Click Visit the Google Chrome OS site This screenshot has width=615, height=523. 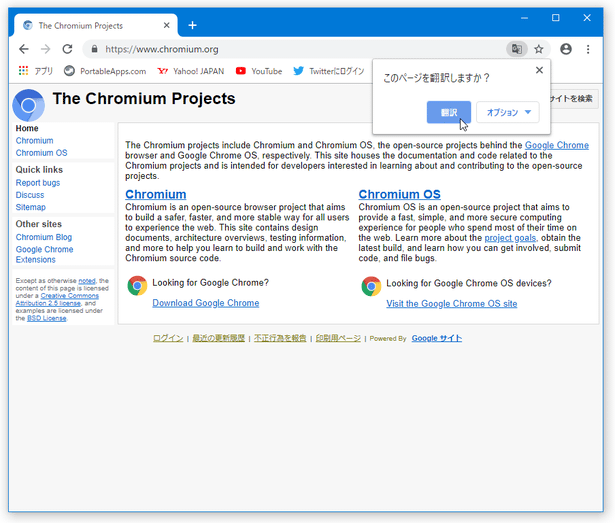[452, 304]
